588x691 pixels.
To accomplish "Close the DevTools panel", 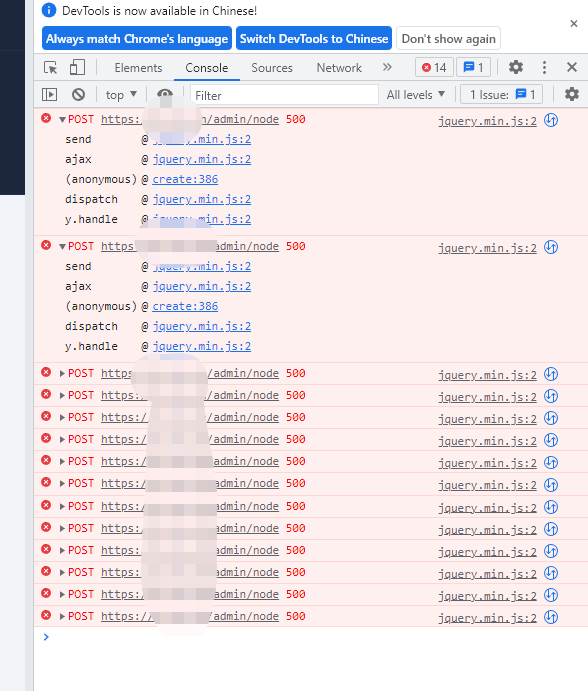I will pos(572,67).
